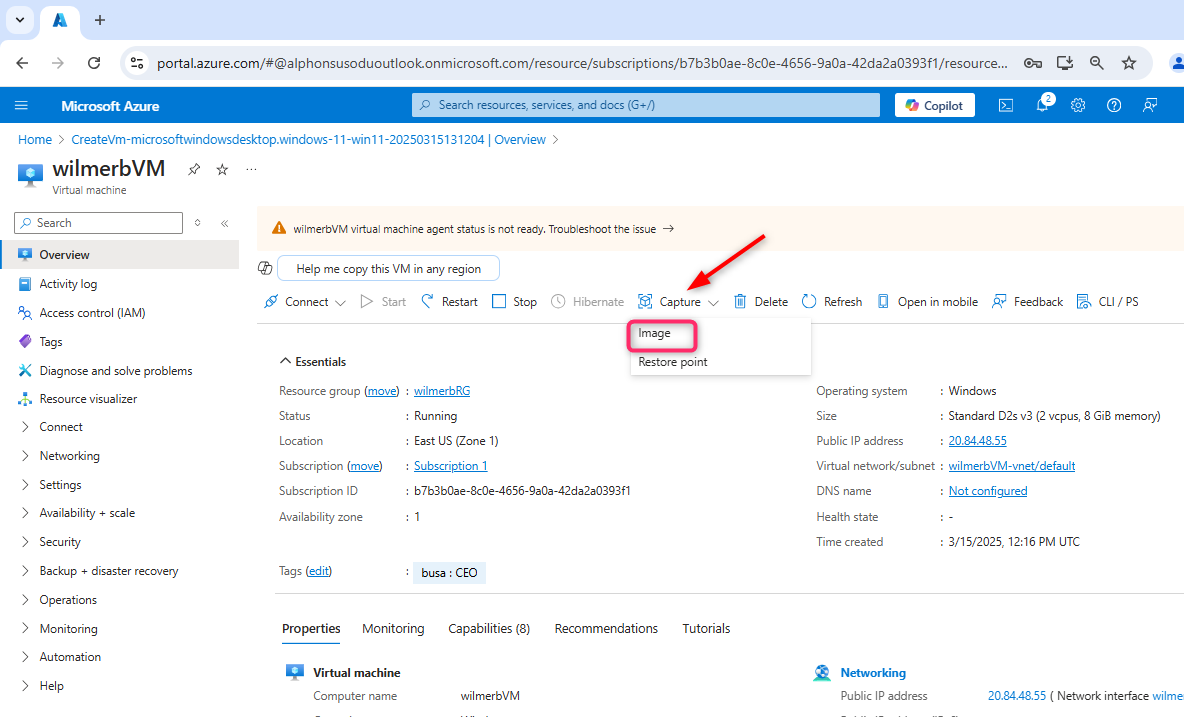Add wilmerbVM to favorites star
The height and width of the screenshot is (717, 1184).
click(222, 170)
